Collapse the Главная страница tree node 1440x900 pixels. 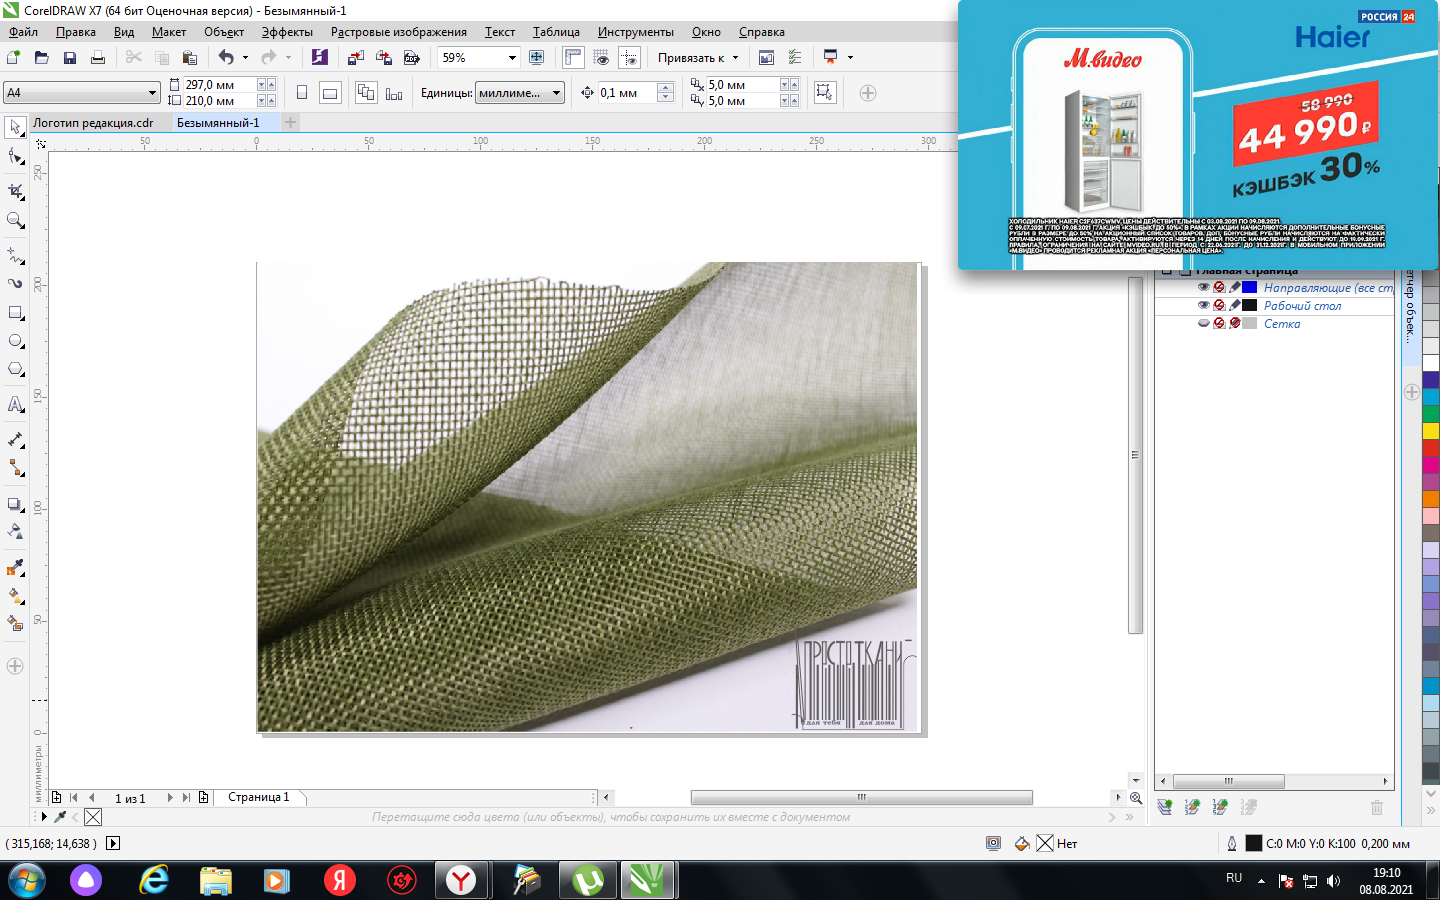pyautogui.click(x=1165, y=270)
